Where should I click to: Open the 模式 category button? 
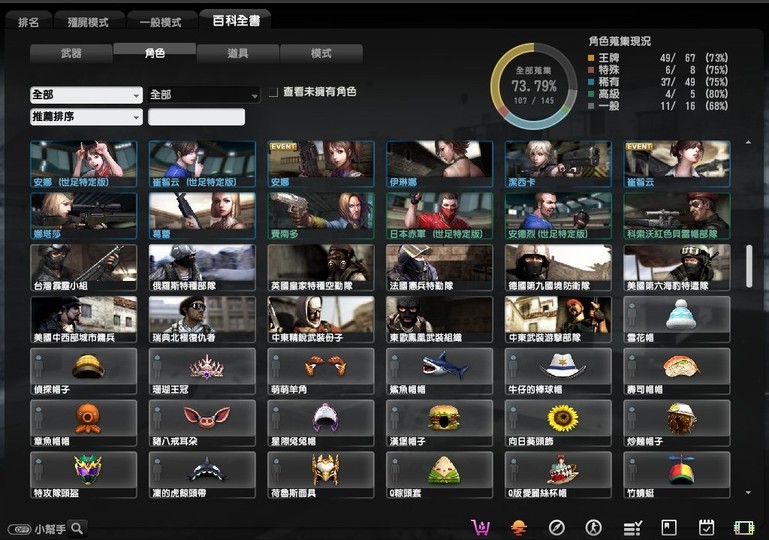pyautogui.click(x=321, y=53)
